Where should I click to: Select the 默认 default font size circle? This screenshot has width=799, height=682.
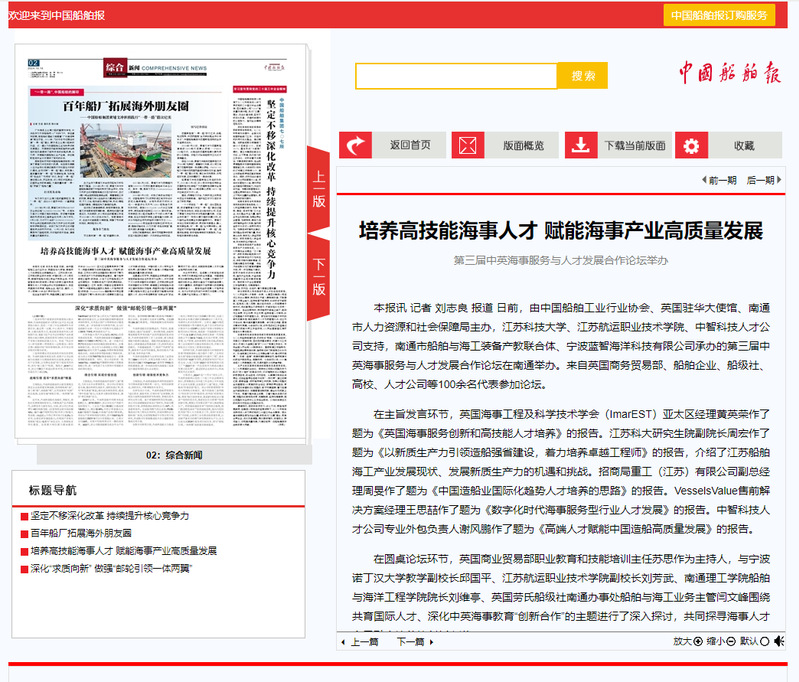click(x=765, y=641)
